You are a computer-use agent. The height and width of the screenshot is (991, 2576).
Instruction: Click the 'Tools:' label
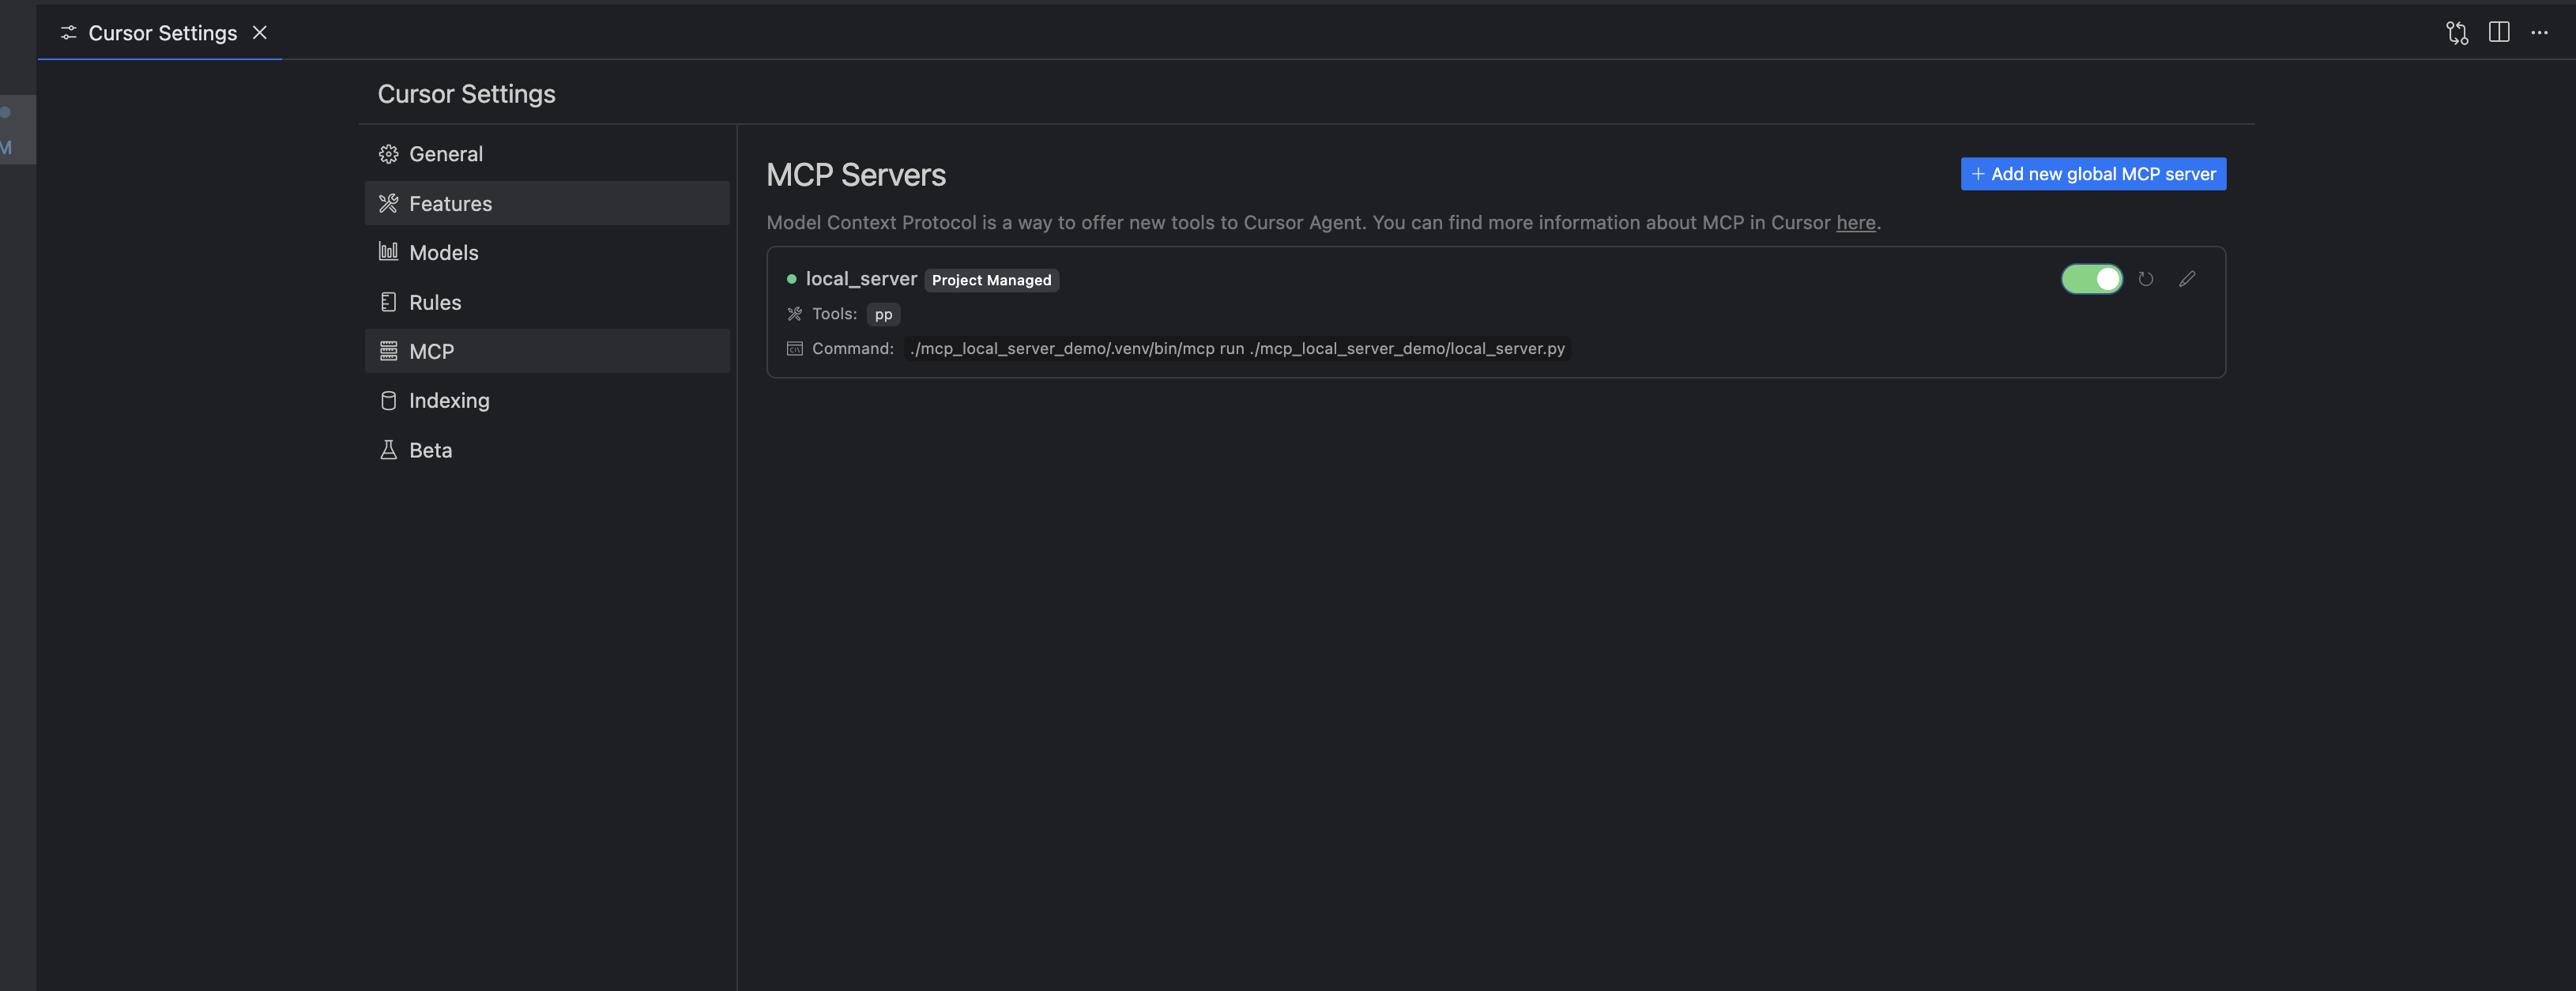[834, 314]
